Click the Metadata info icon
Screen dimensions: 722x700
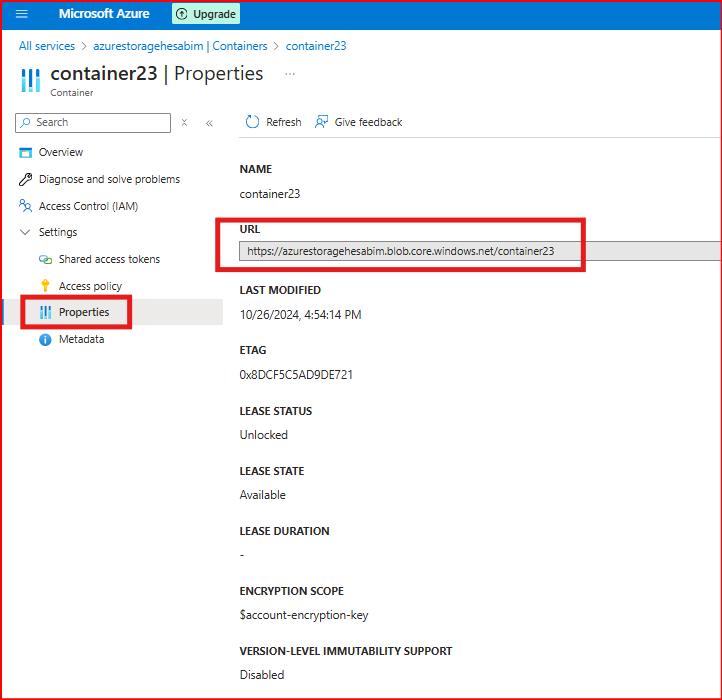(x=45, y=339)
